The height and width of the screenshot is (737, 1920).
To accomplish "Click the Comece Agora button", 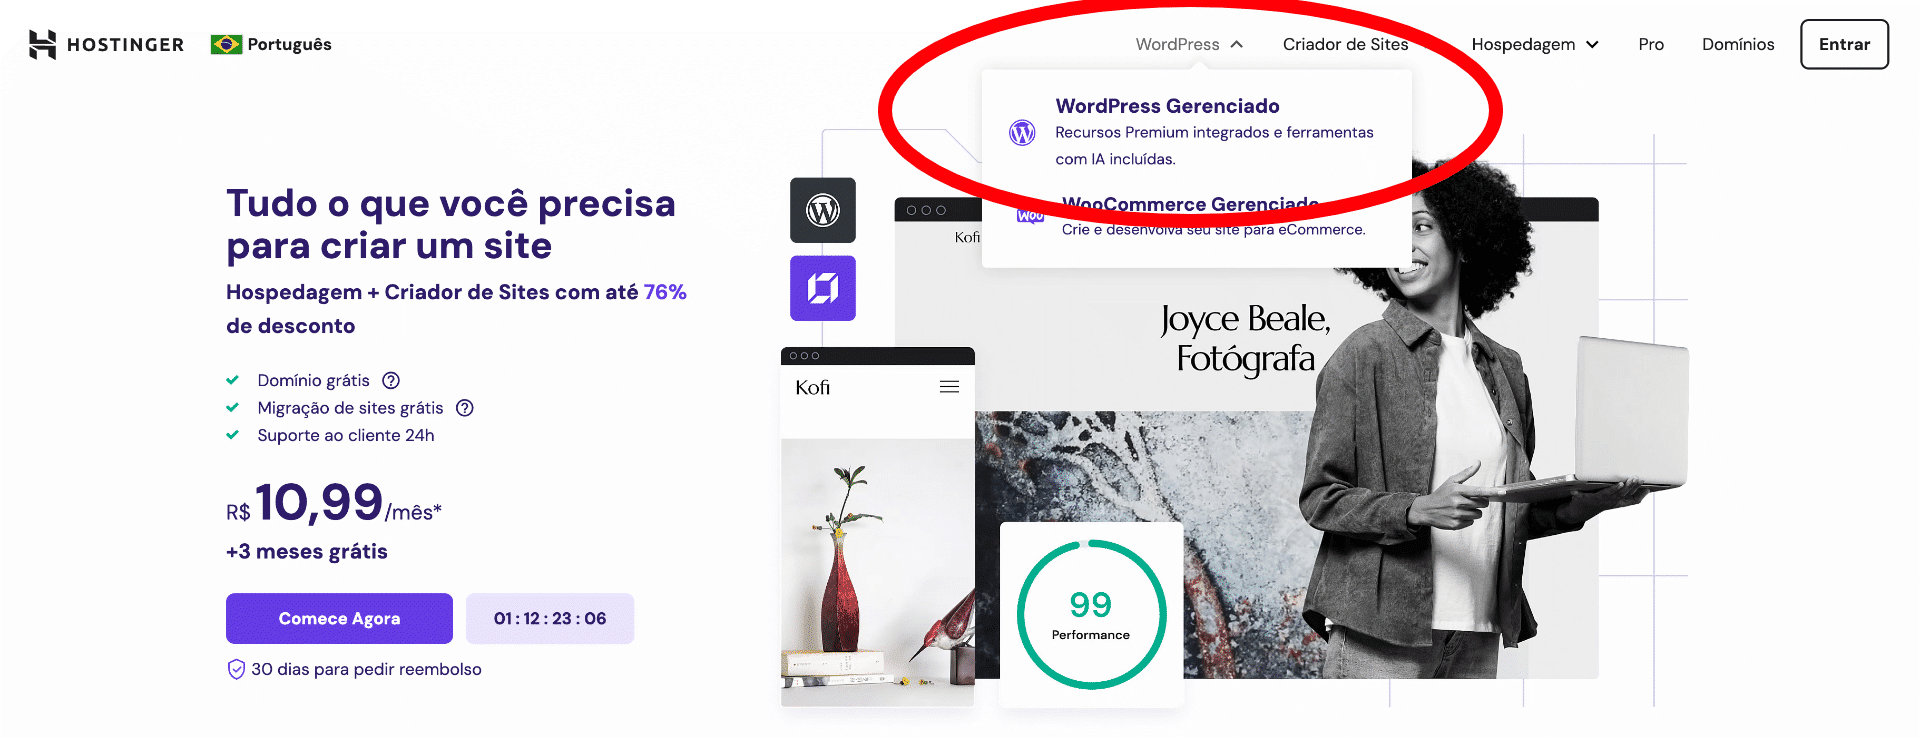I will (339, 618).
